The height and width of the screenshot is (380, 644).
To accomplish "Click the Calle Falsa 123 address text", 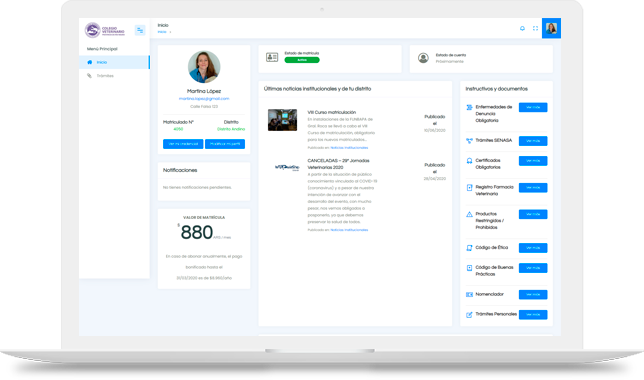I will click(204, 106).
